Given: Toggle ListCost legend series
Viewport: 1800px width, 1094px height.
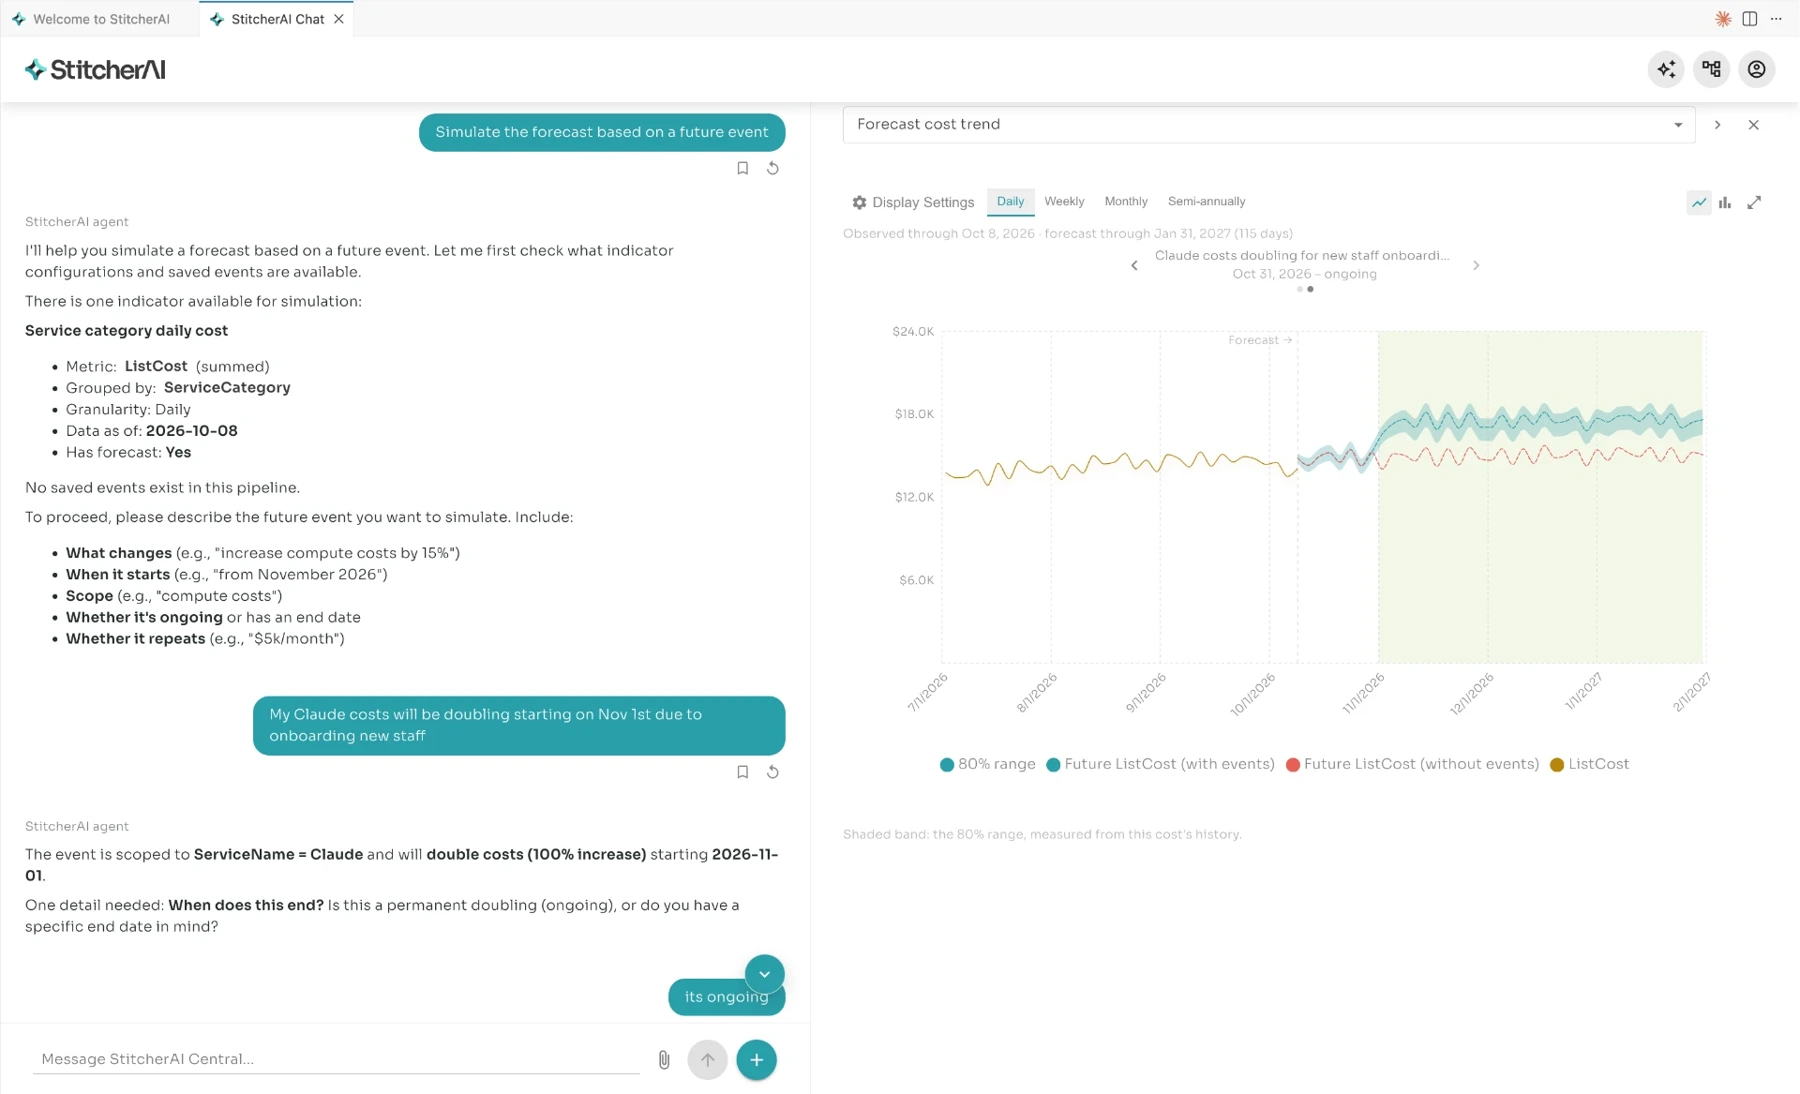Looking at the screenshot, I should click(1589, 765).
